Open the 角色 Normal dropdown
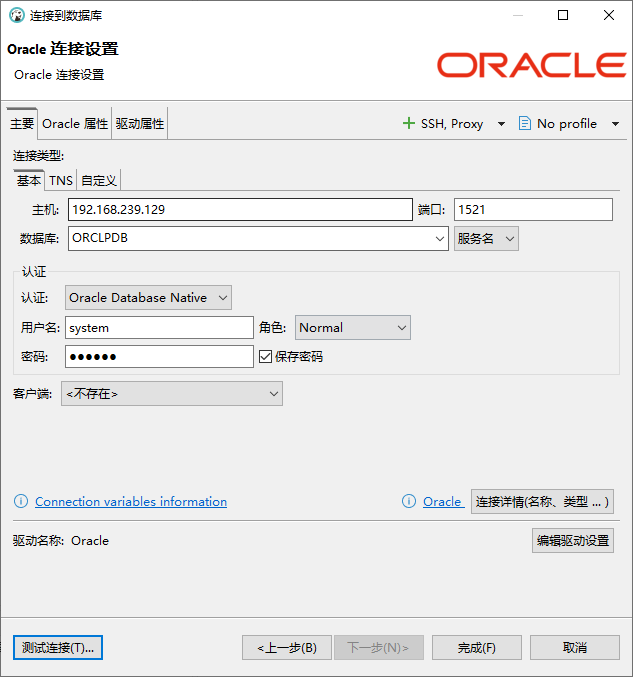Screen dimensions: 633x677 click(352, 328)
